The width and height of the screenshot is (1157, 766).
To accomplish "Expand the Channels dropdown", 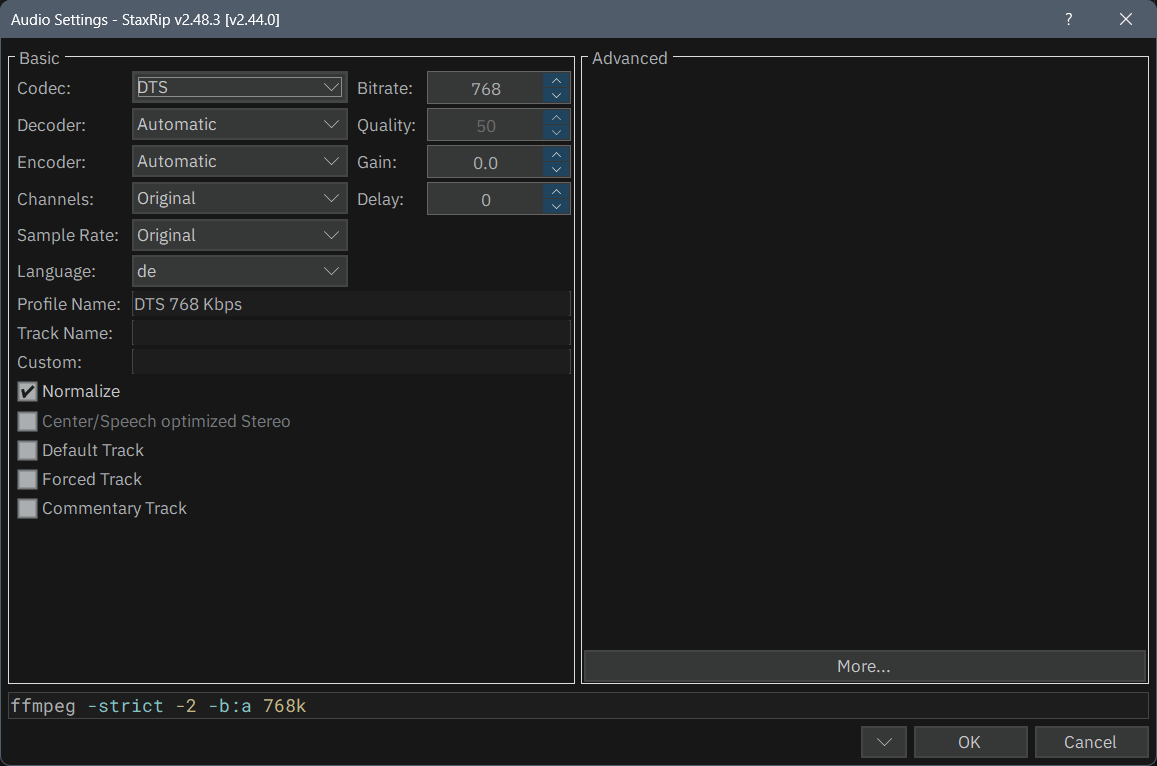I will (x=240, y=198).
